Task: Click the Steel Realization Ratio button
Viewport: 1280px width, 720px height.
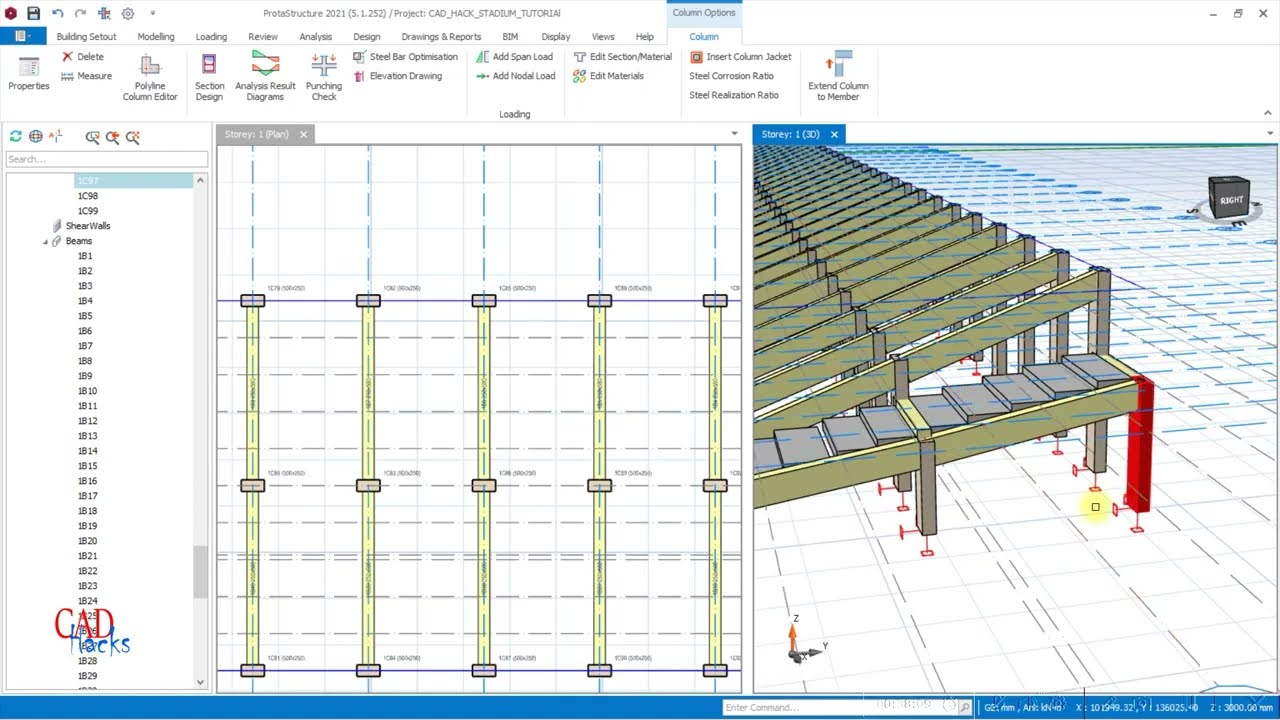Action: tap(733, 95)
